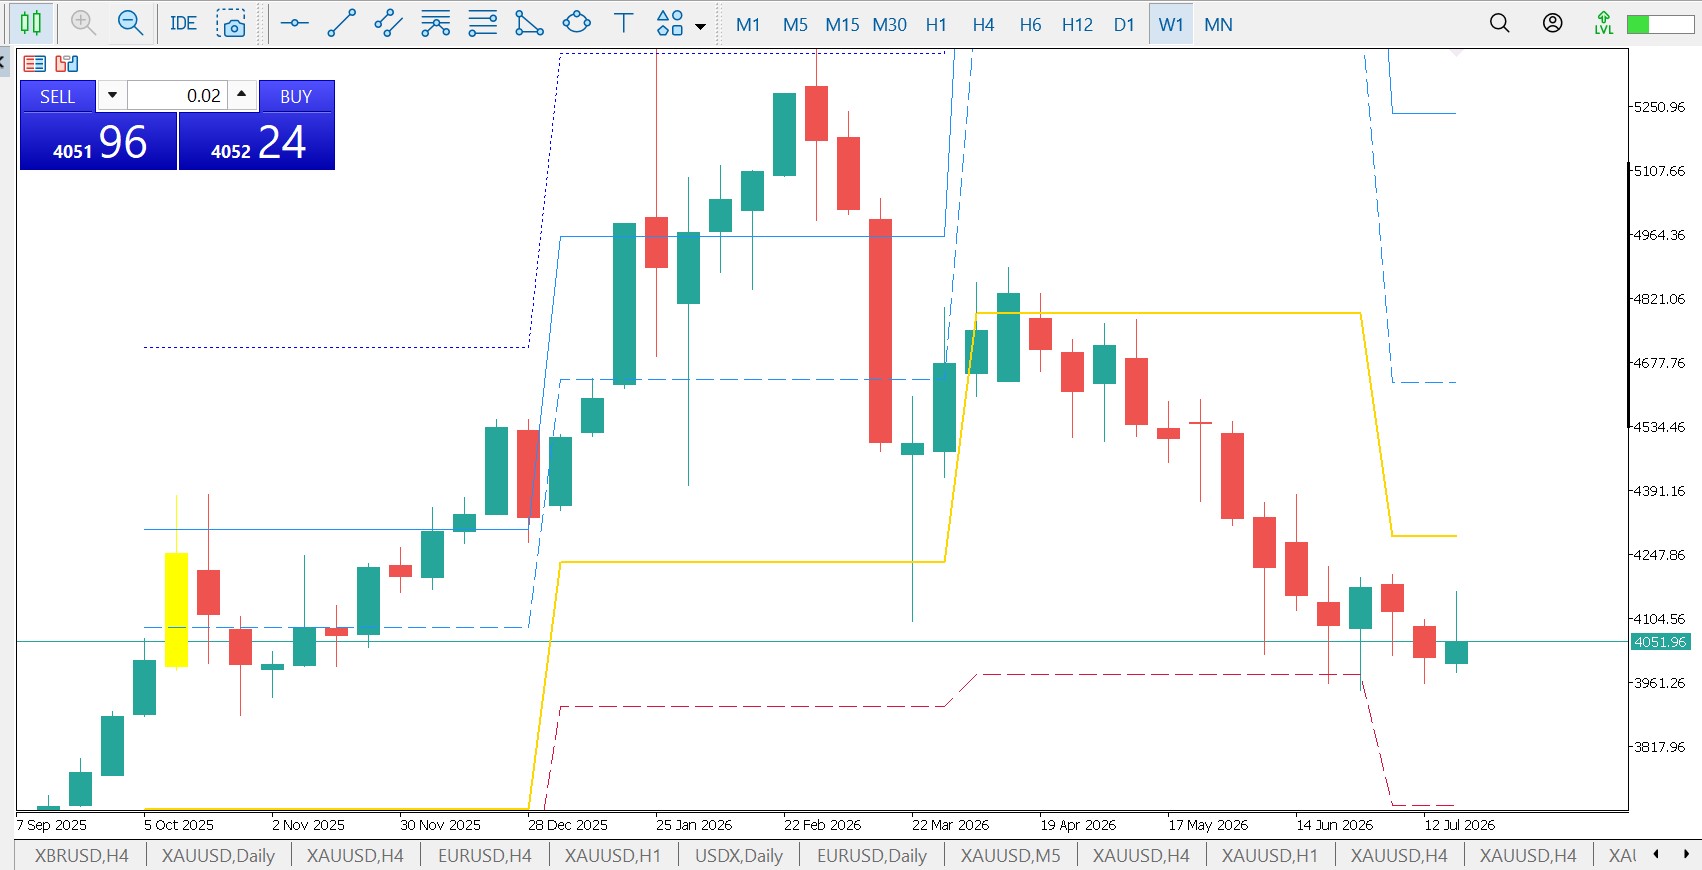This screenshot has width=1702, height=870.
Task: Select the Fibonacci retracement tool
Action: [482, 23]
